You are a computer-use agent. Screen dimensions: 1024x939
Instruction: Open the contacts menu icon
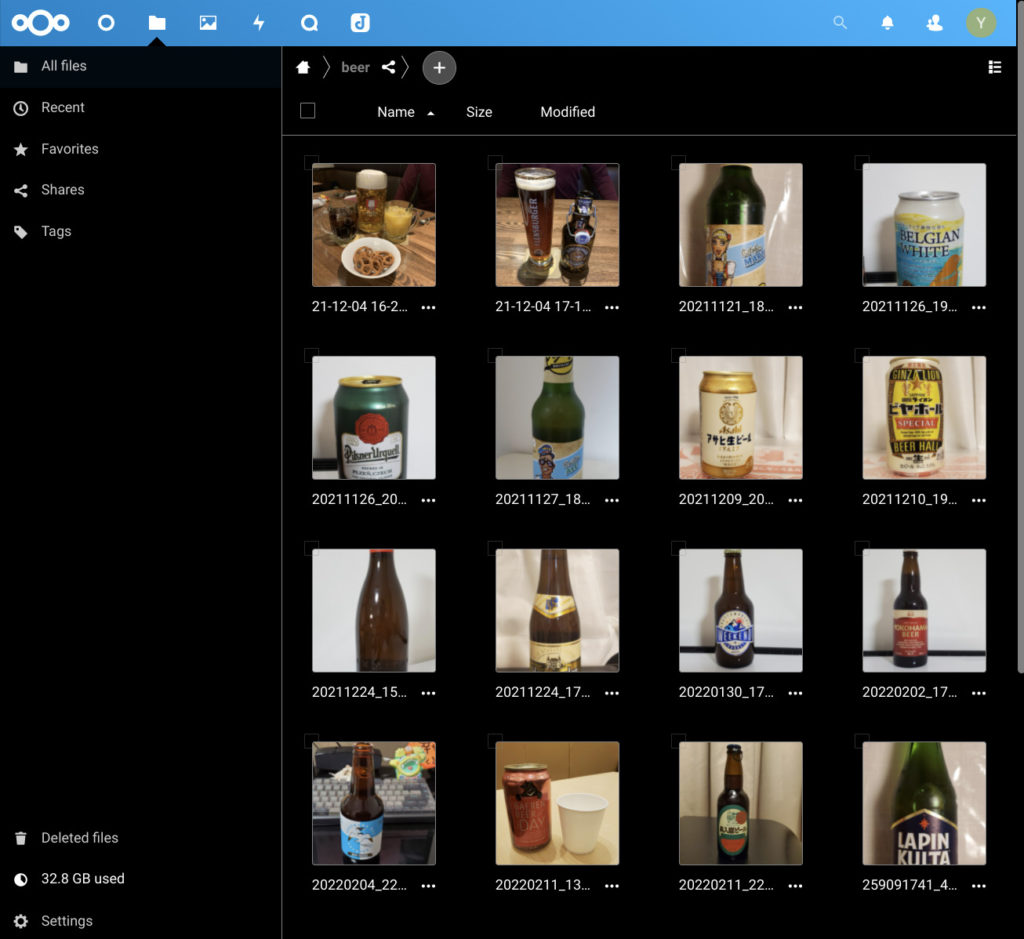[x=934, y=23]
